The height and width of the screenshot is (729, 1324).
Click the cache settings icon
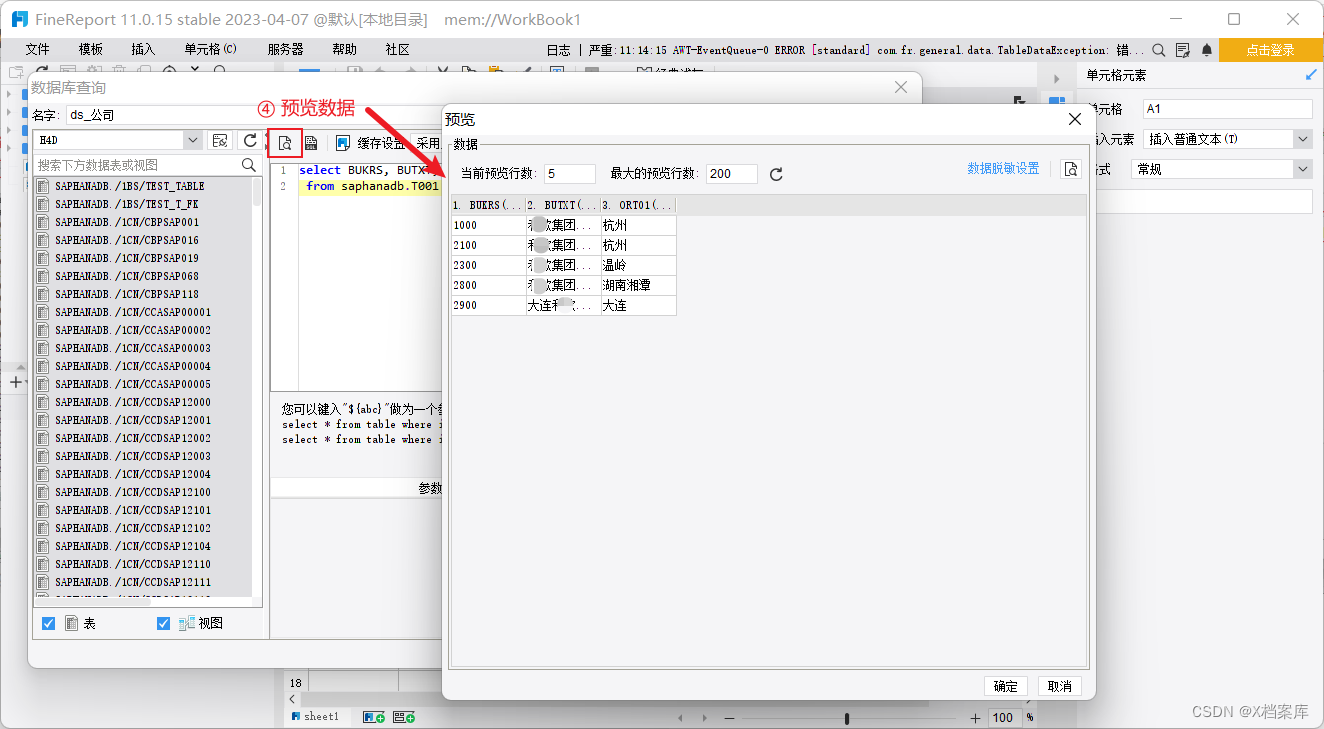(343, 142)
